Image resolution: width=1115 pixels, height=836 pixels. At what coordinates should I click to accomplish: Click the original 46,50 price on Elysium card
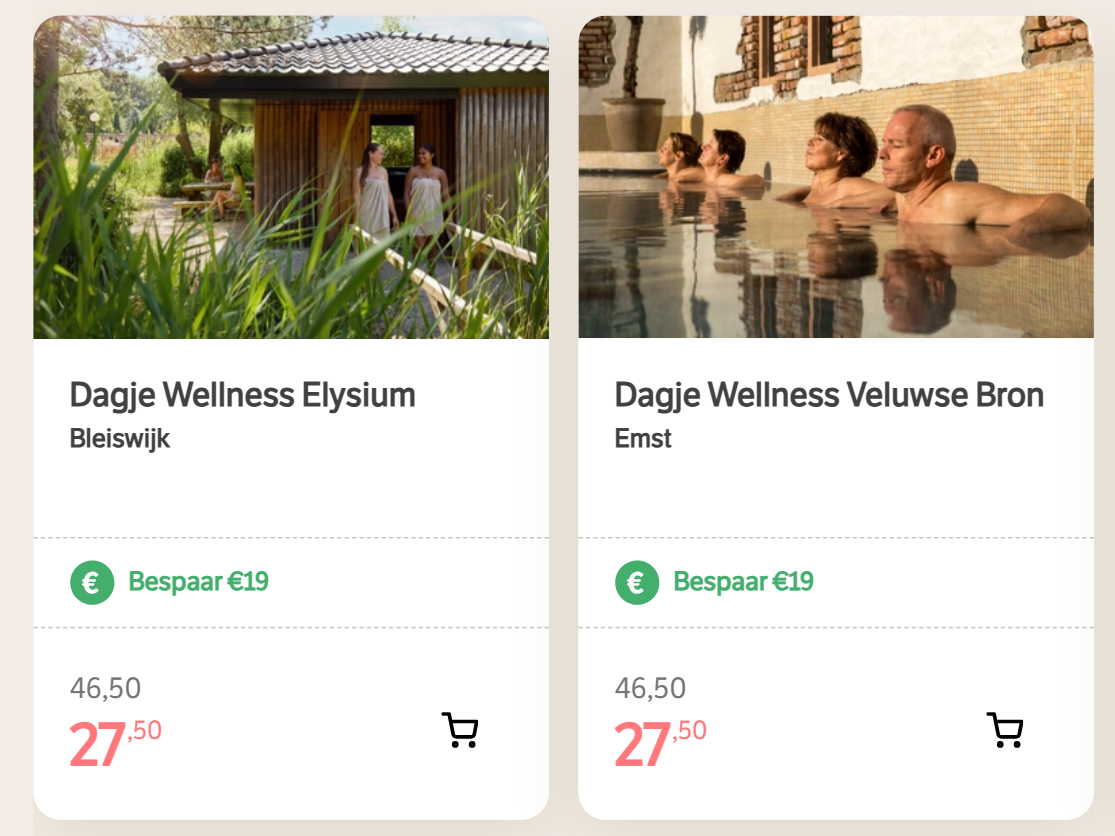click(x=105, y=688)
